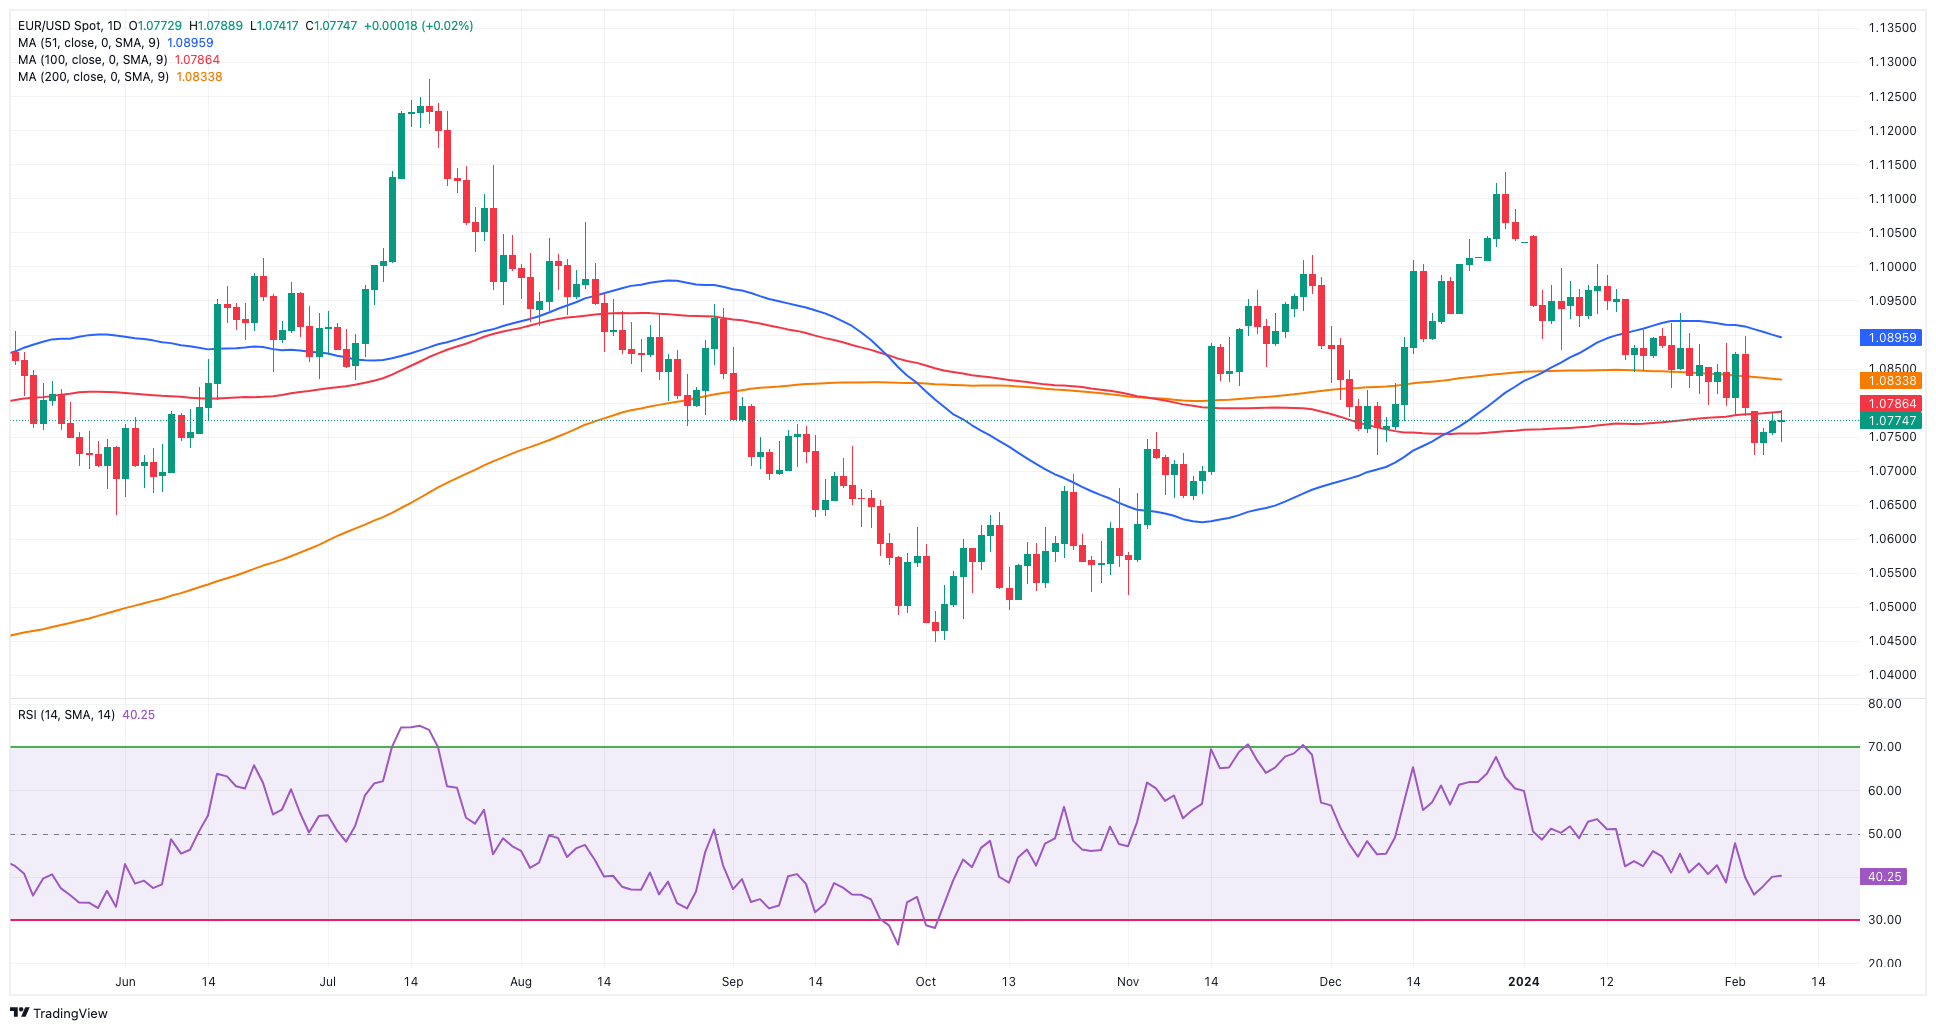Click the 1.07000 price axis label
This screenshot has width=1936, height=1030.
pyautogui.click(x=1892, y=471)
